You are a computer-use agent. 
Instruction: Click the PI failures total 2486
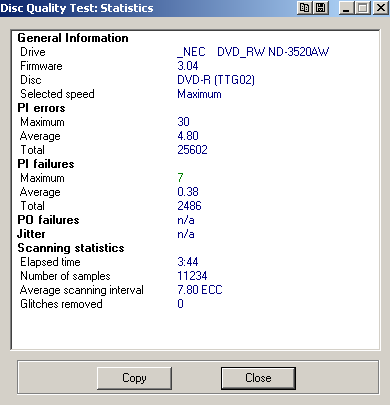click(189, 206)
